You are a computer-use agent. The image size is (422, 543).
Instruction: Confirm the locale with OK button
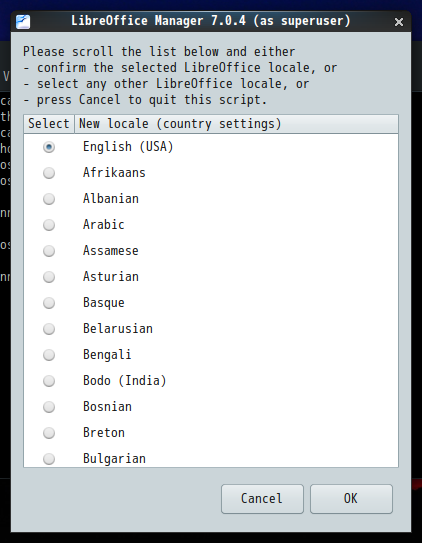351,499
